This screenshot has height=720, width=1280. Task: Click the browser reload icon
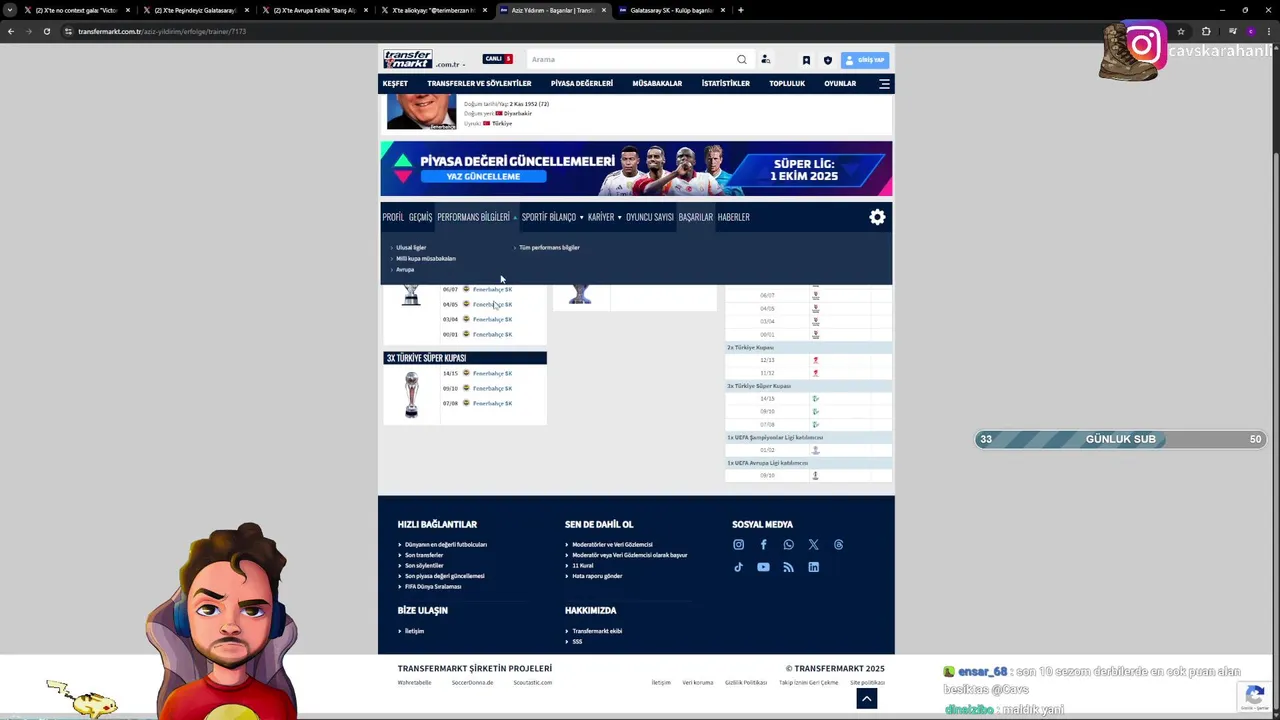point(46,31)
